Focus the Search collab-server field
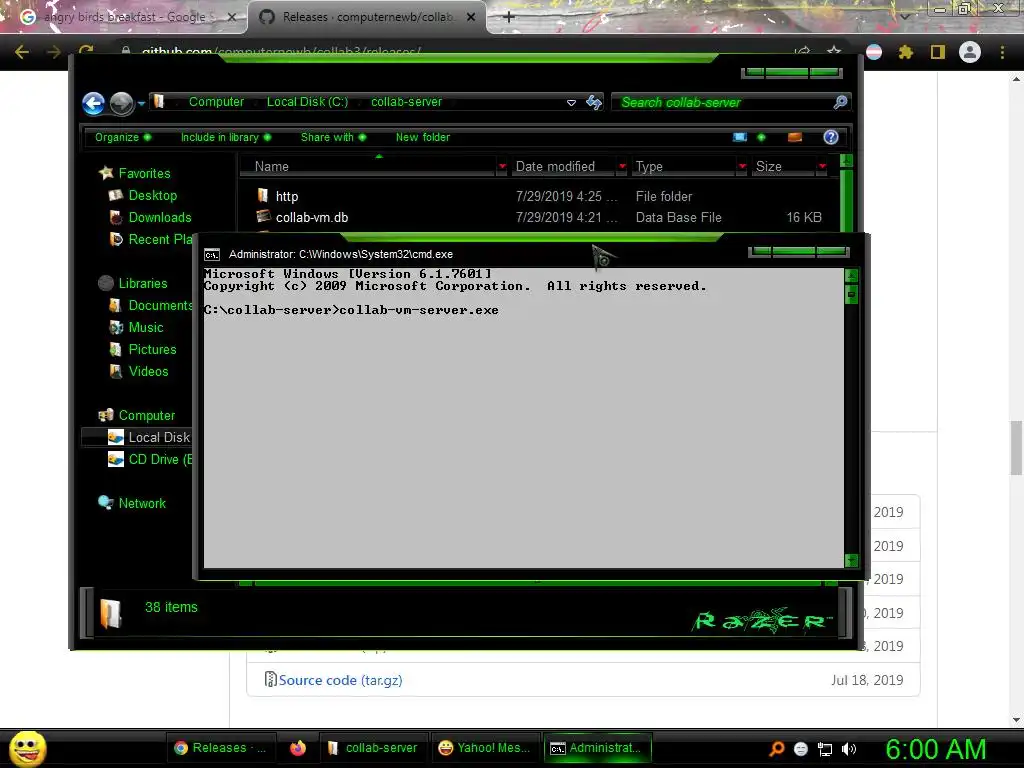This screenshot has width=1024, height=768. point(723,102)
